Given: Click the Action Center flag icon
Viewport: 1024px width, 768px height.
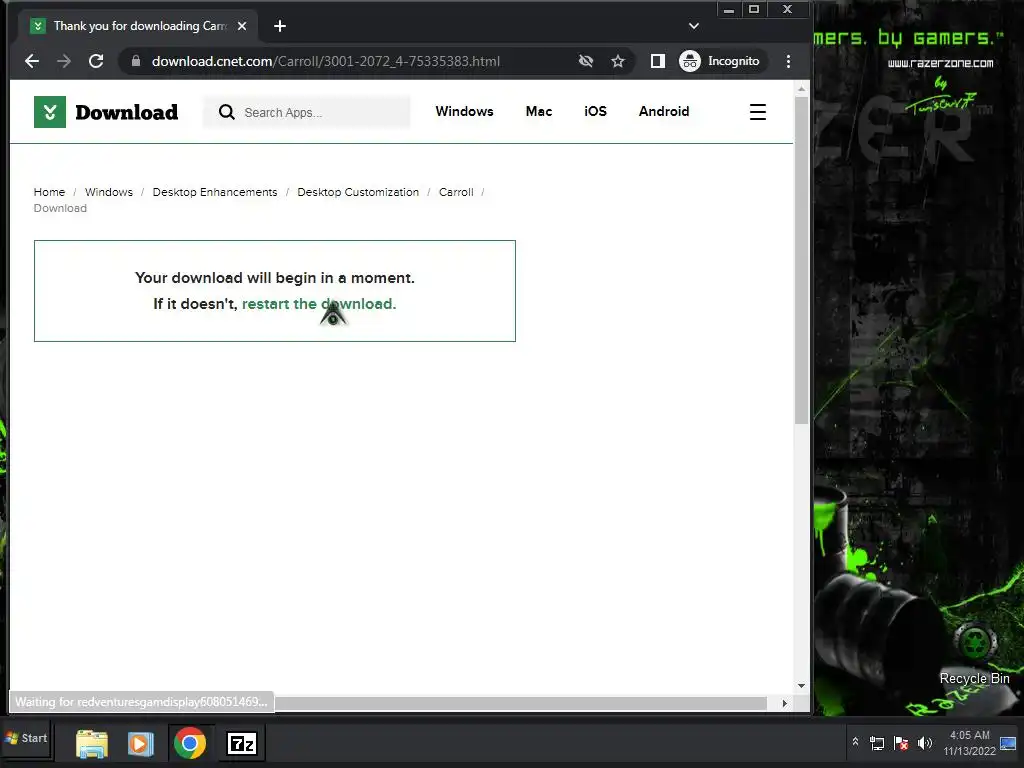Looking at the screenshot, I should 901,743.
